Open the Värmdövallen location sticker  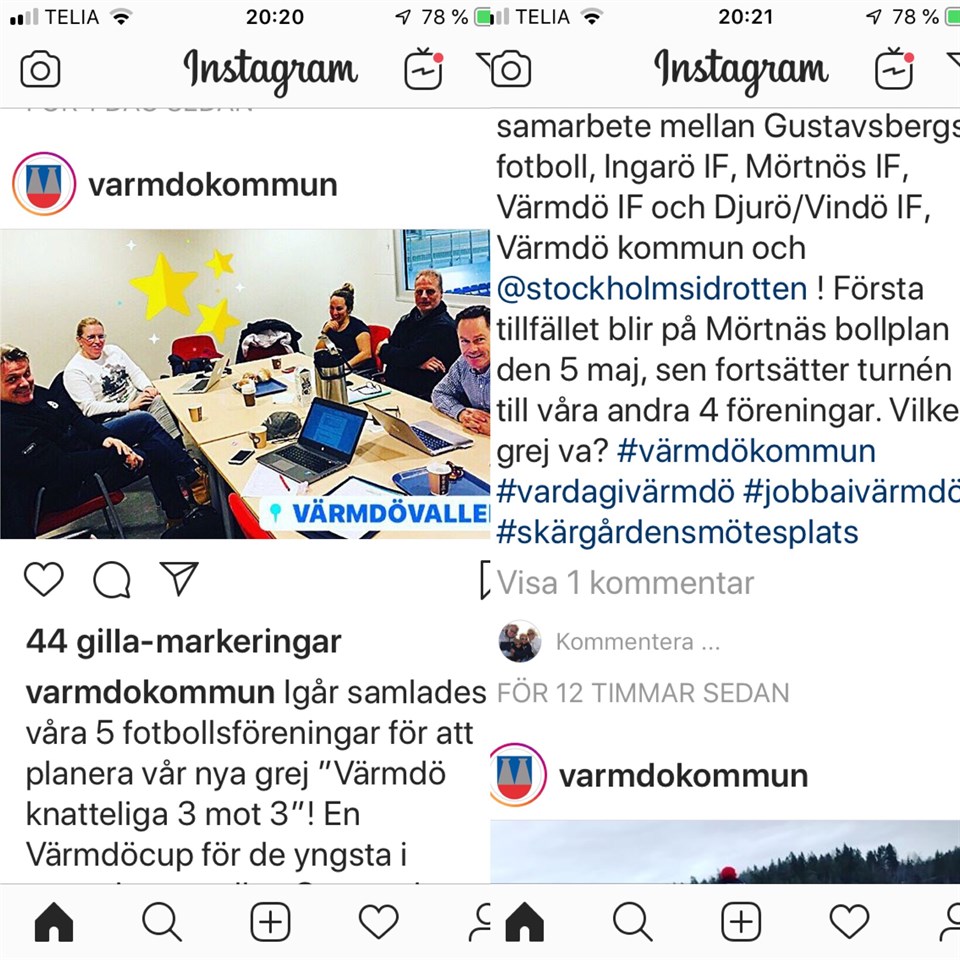point(375,514)
